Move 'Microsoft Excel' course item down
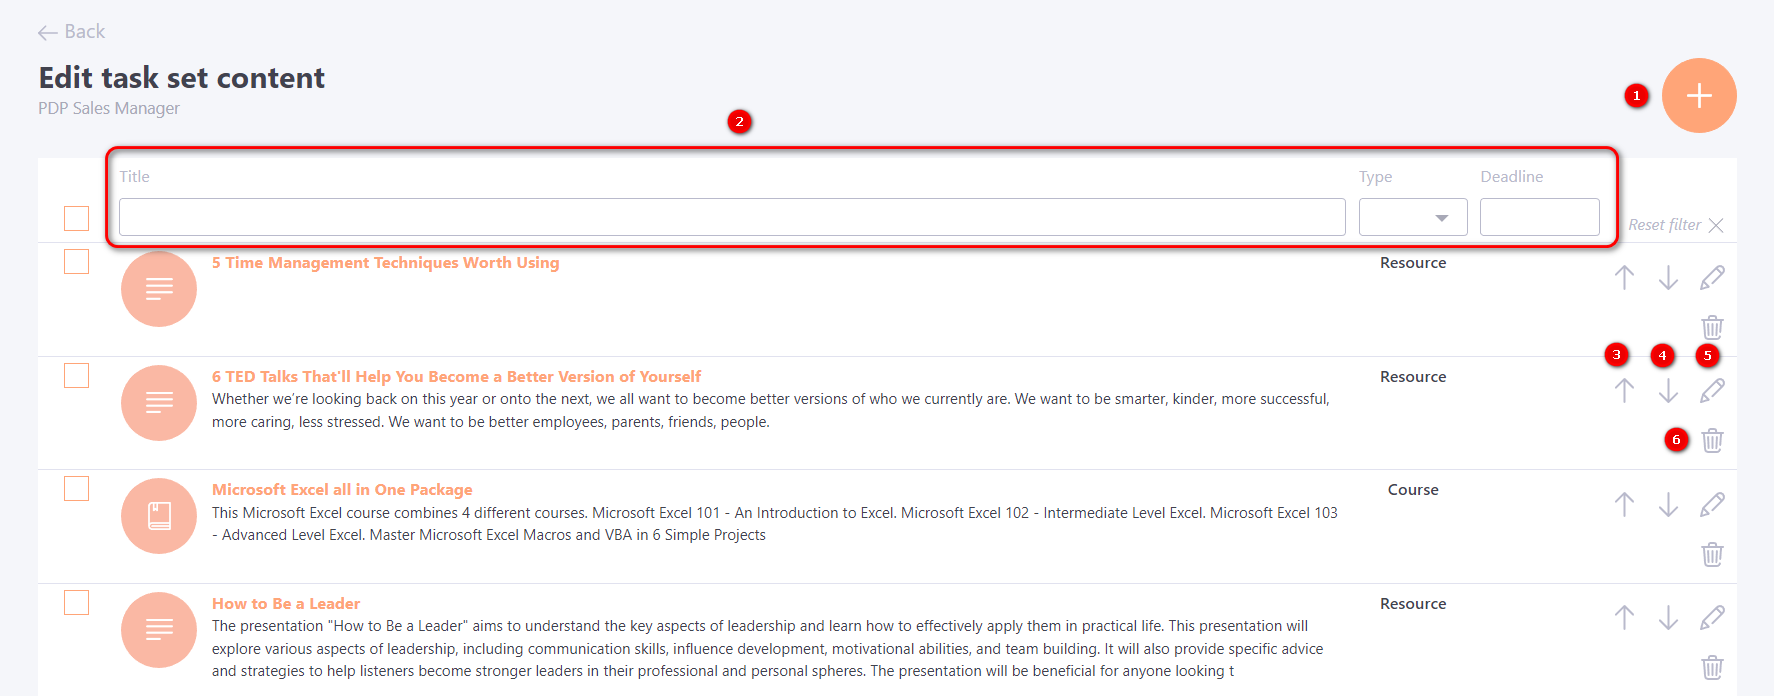This screenshot has height=696, width=1774. [x=1668, y=504]
